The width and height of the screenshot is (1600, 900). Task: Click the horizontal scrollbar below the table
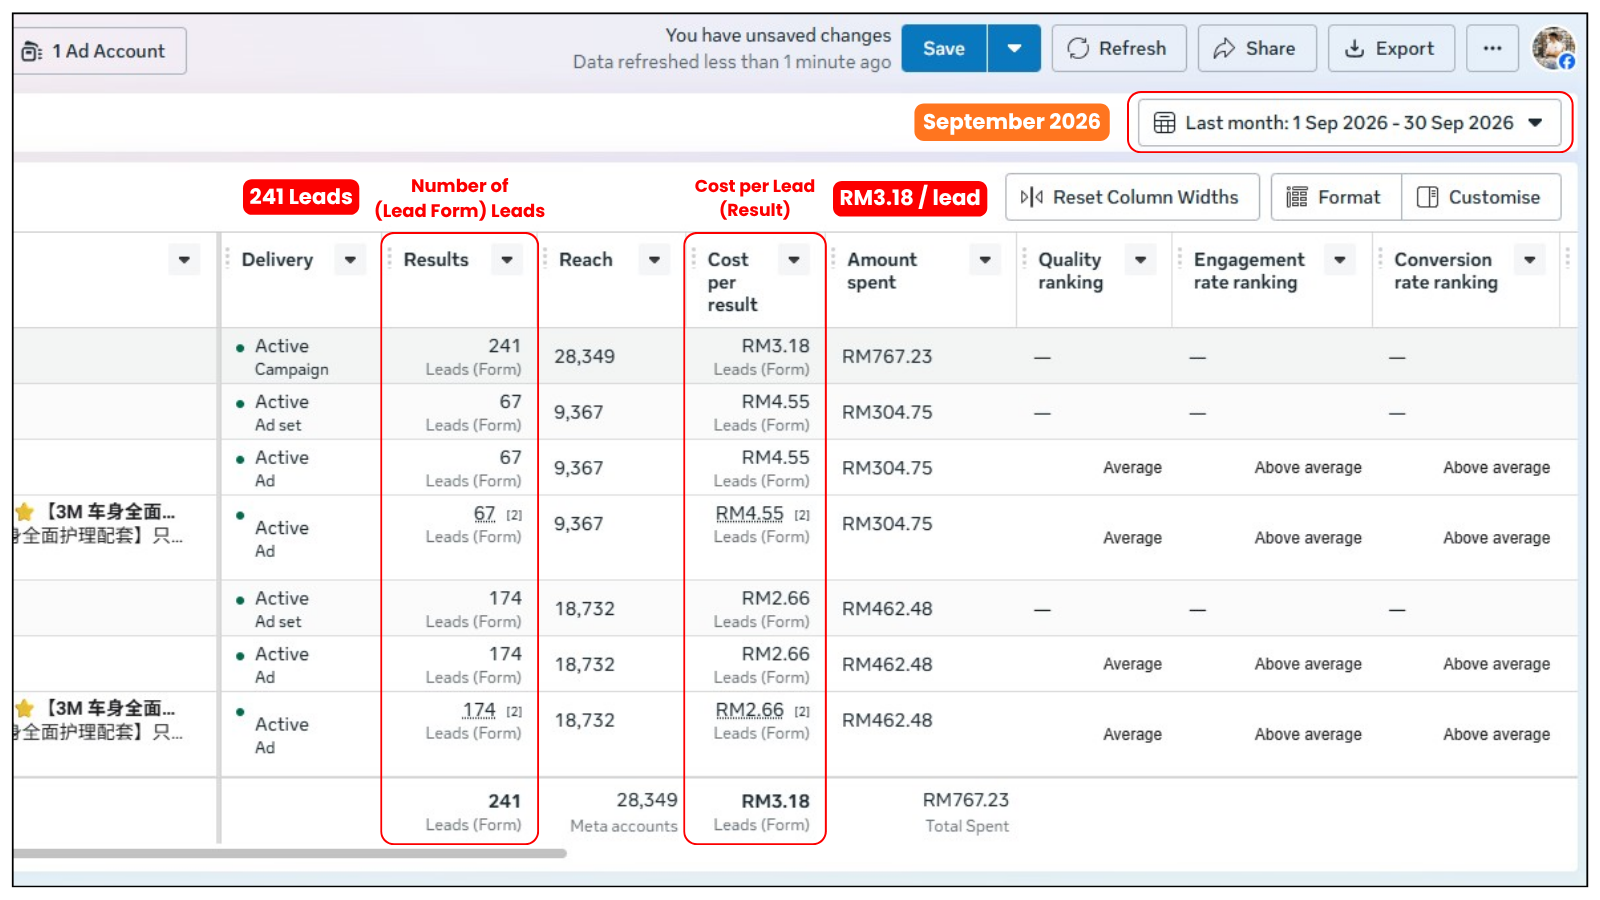[290, 854]
